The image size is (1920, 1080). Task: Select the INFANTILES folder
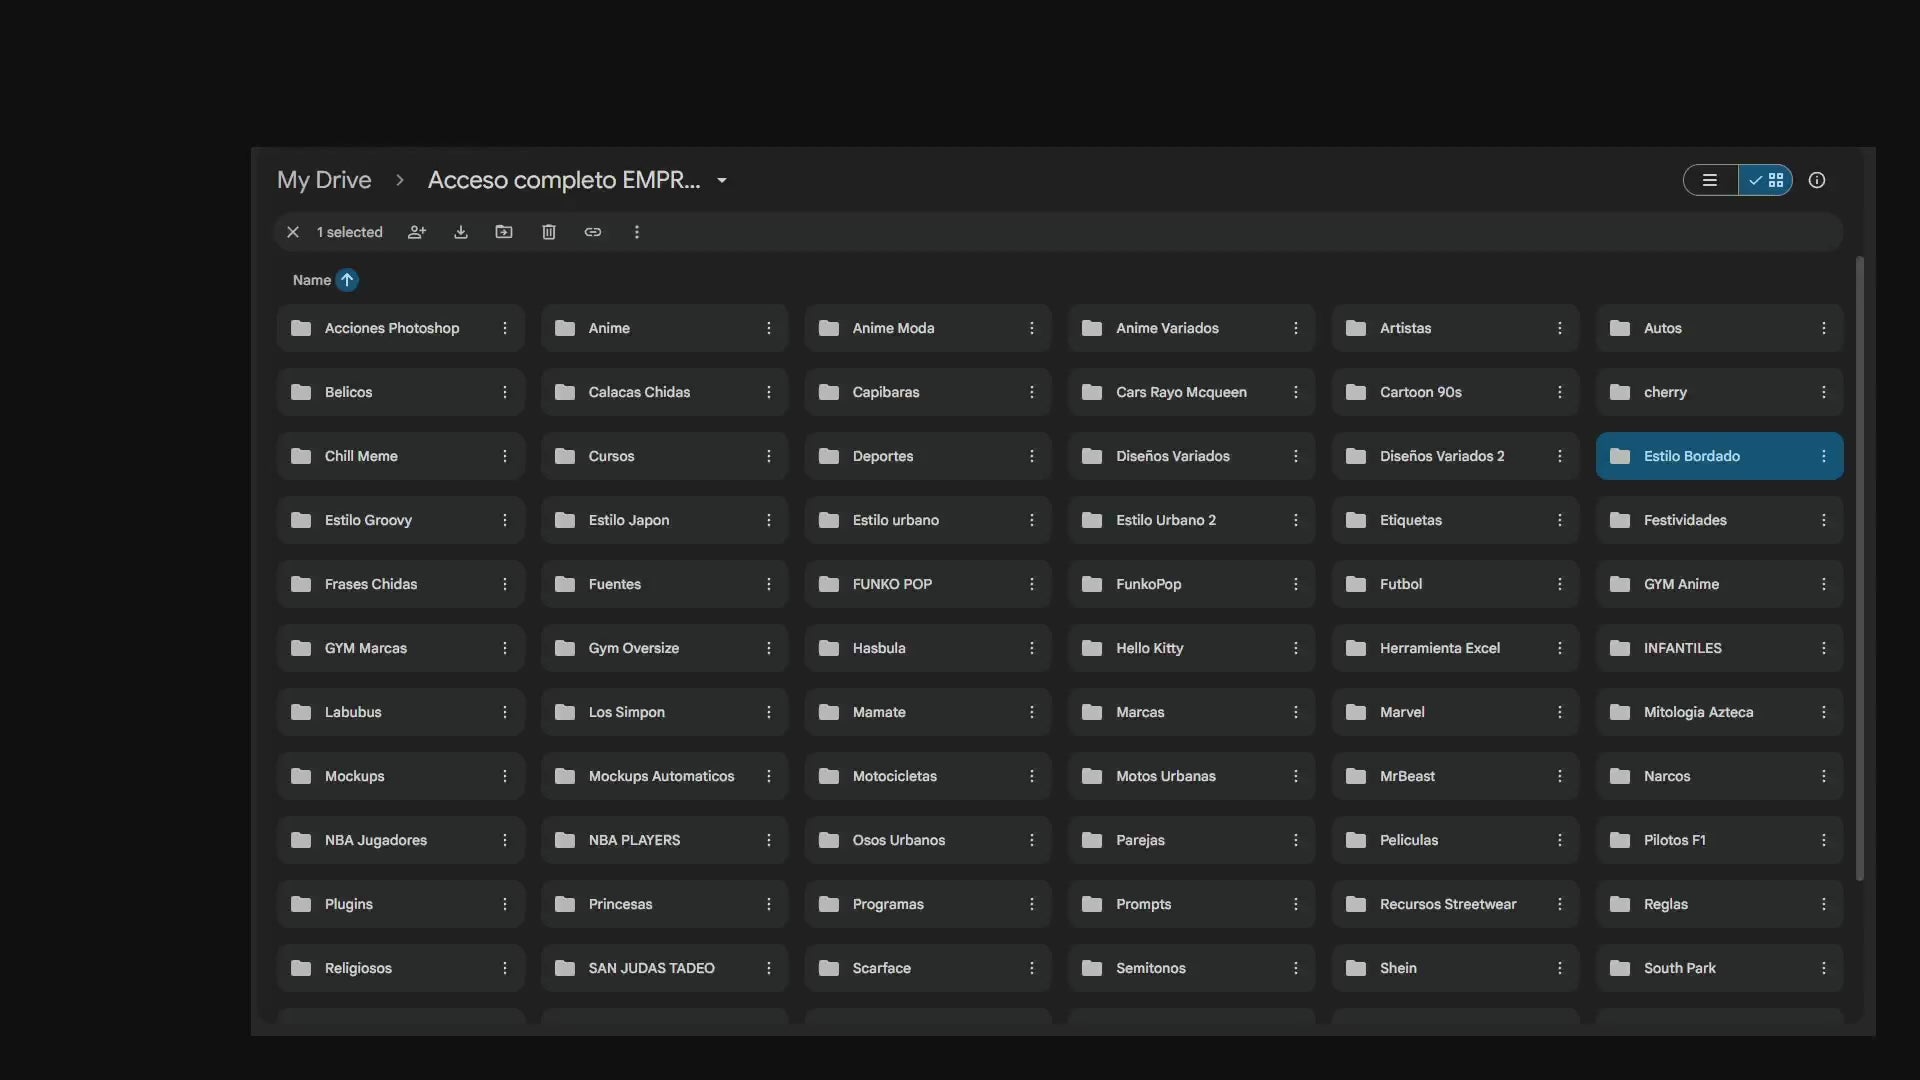pos(1719,648)
